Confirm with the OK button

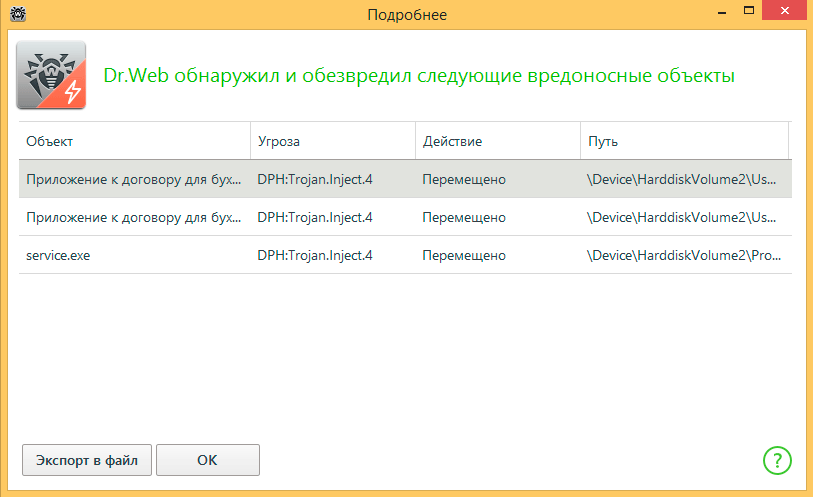point(207,460)
